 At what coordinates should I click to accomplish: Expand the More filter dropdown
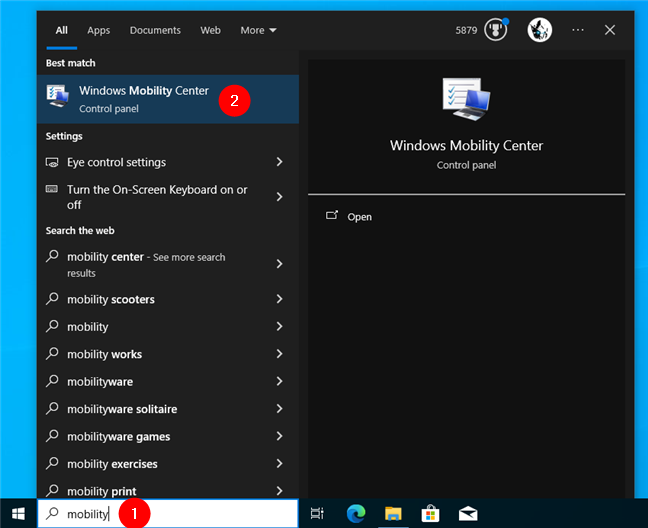258,31
